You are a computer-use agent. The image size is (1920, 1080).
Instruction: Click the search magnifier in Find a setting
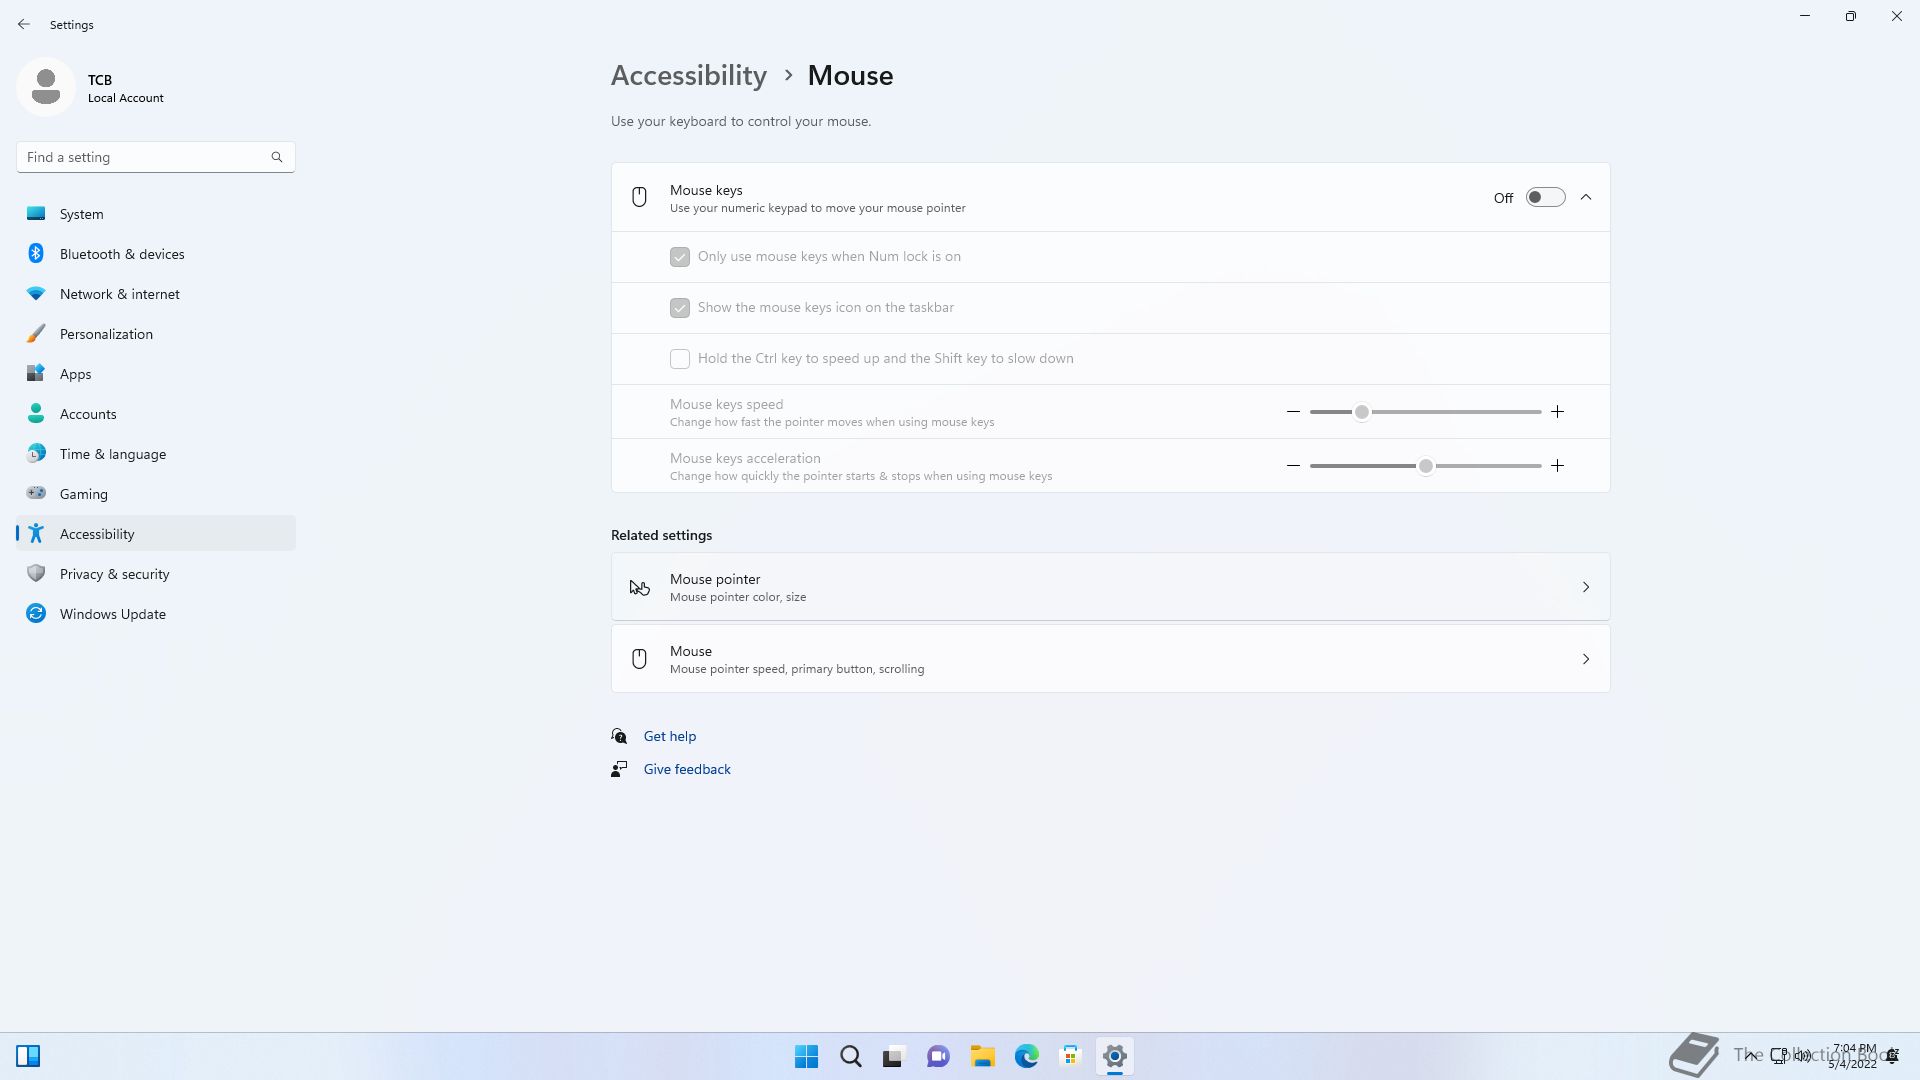tap(277, 157)
